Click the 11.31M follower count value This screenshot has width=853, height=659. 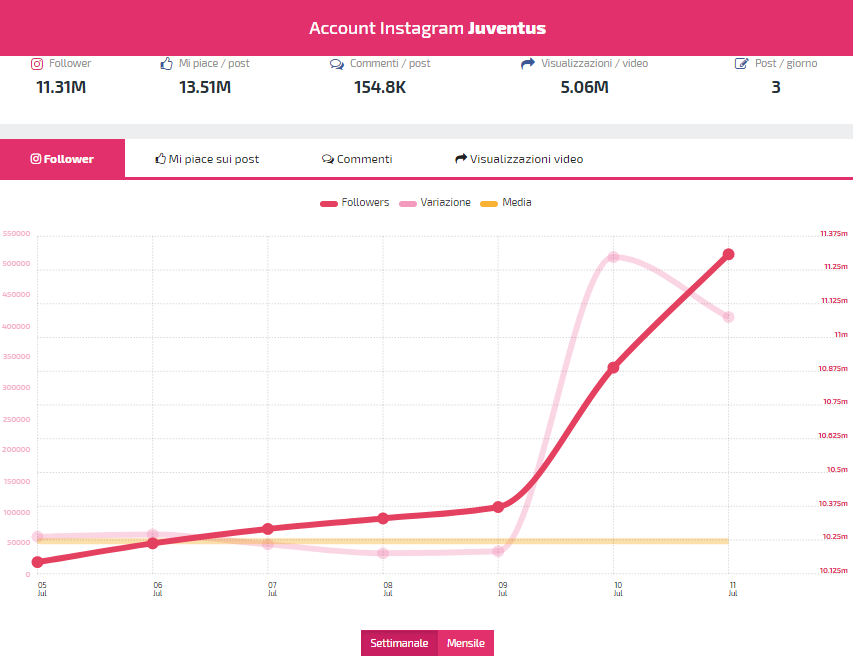tap(61, 87)
